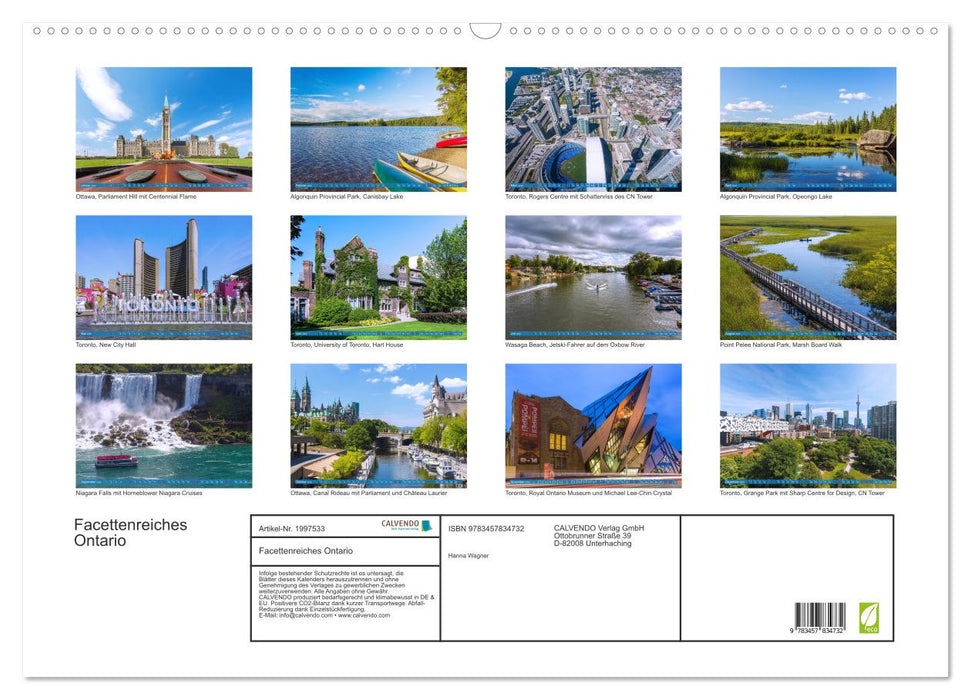The height and width of the screenshot is (700, 971).
Task: Select the Toronto New City Hall photo
Action: click(163, 275)
